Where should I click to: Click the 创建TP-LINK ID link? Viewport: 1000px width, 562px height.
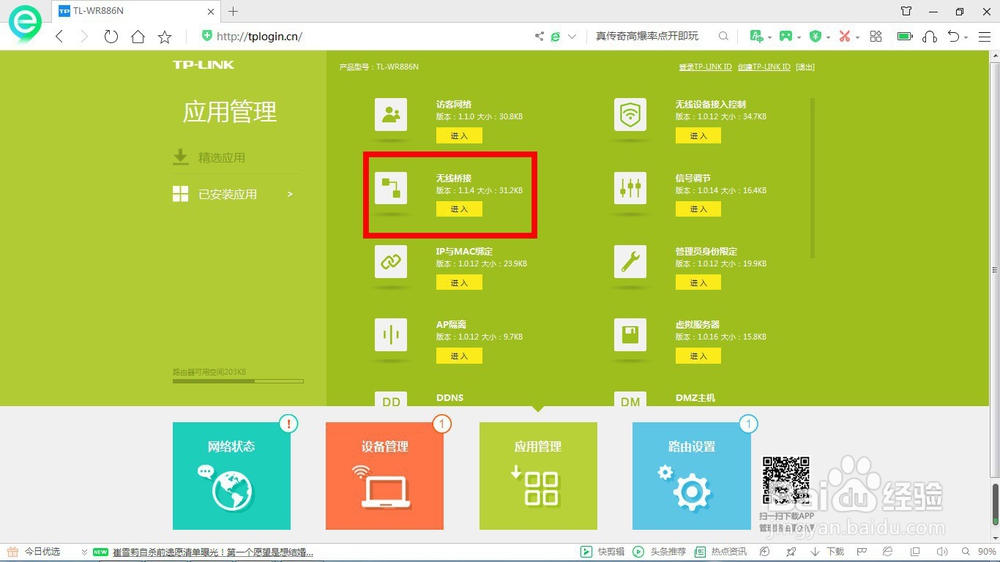[x=764, y=66]
